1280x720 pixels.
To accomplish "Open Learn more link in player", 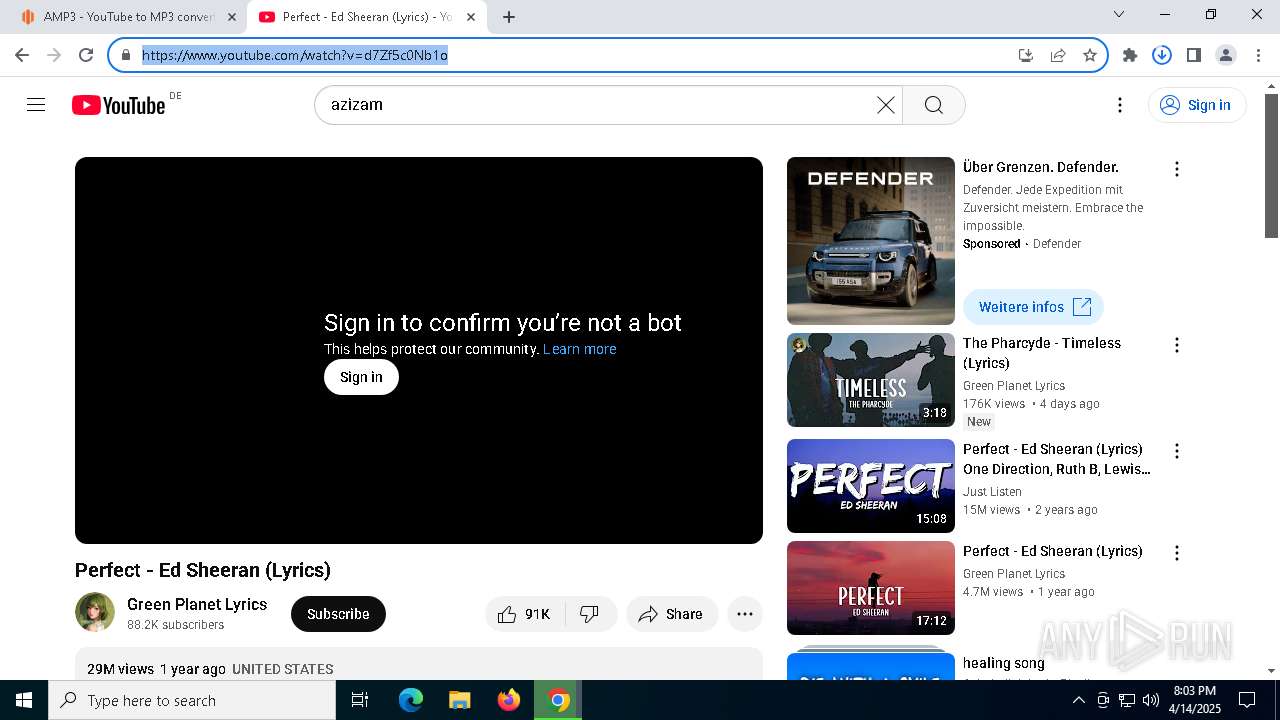I will point(579,349).
